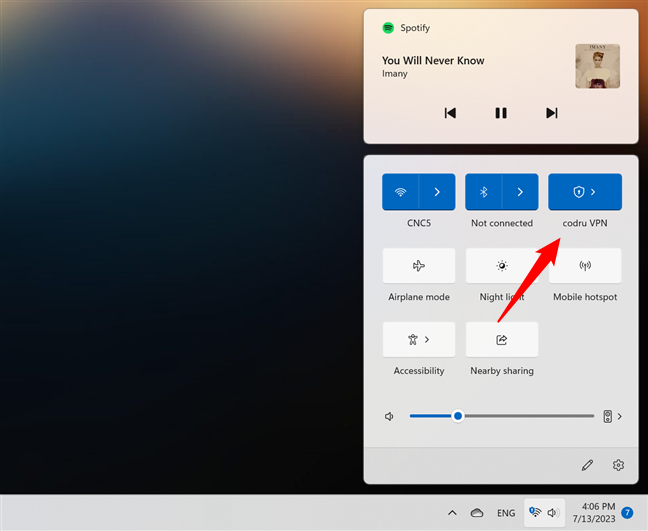648x531 pixels.
Task: Open Settings via gear icon
Action: [x=618, y=465]
